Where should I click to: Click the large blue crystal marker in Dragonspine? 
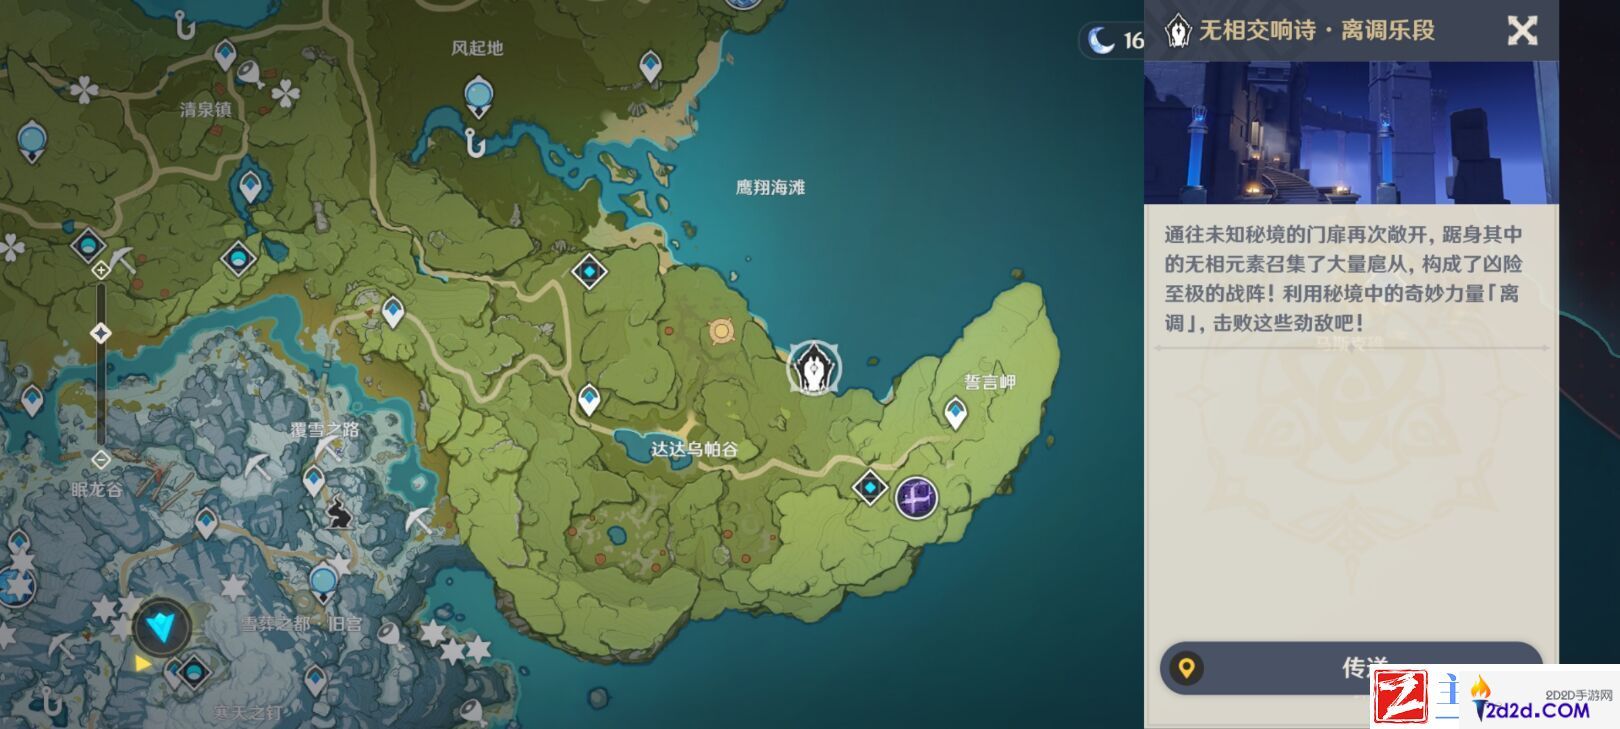[162, 628]
